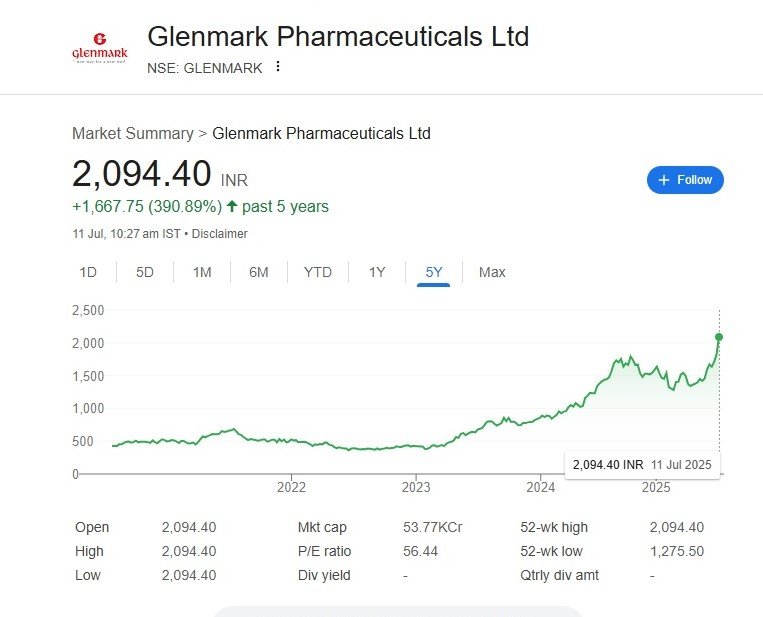Click the Glenmark Pharmaceuticals Ltd page title
The image size is (763, 617).
pyautogui.click(x=338, y=36)
